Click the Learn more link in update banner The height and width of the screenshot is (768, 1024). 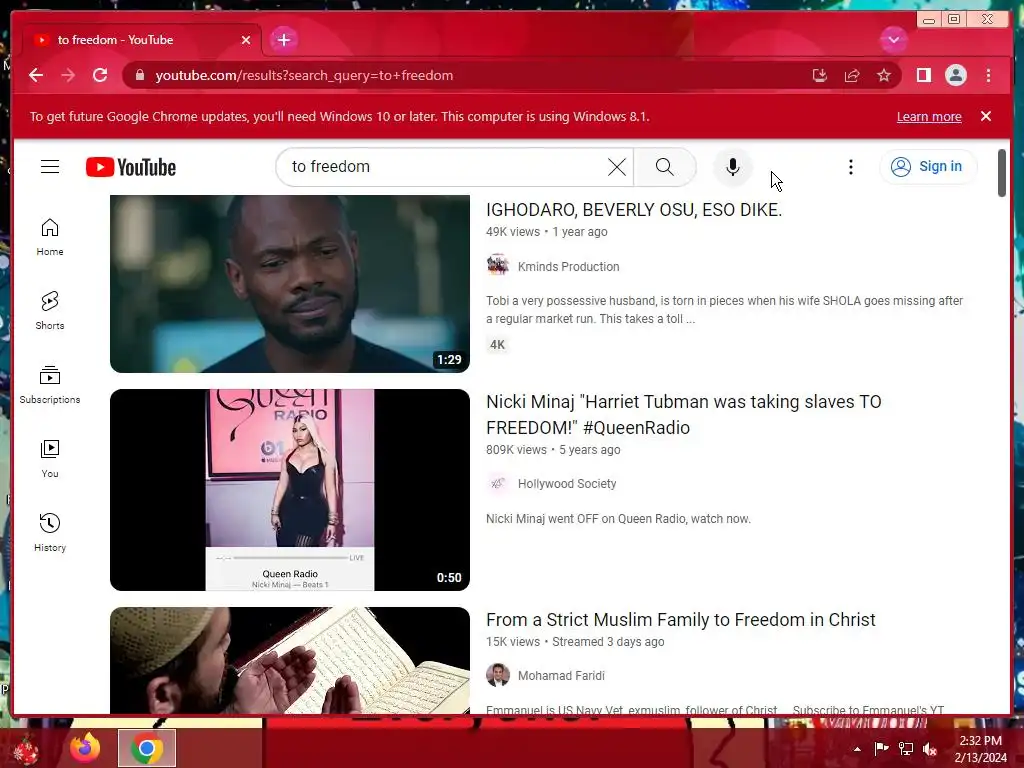(x=929, y=116)
